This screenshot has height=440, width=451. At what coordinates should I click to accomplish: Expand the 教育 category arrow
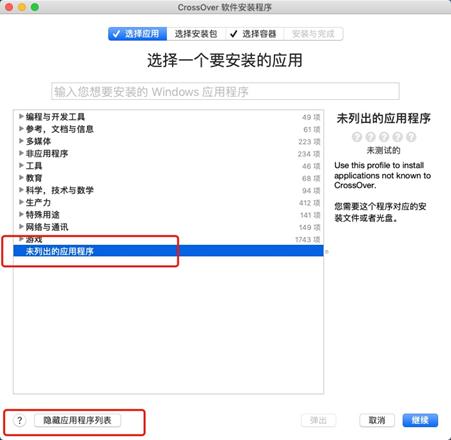point(21,177)
